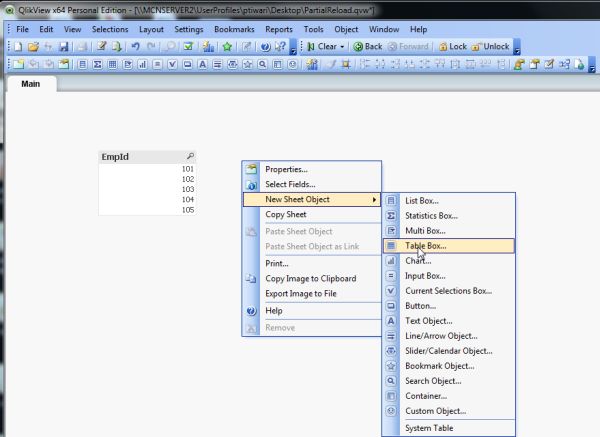Click the Create Button toolbar icon
This screenshot has height=437, width=600.
(187, 65)
